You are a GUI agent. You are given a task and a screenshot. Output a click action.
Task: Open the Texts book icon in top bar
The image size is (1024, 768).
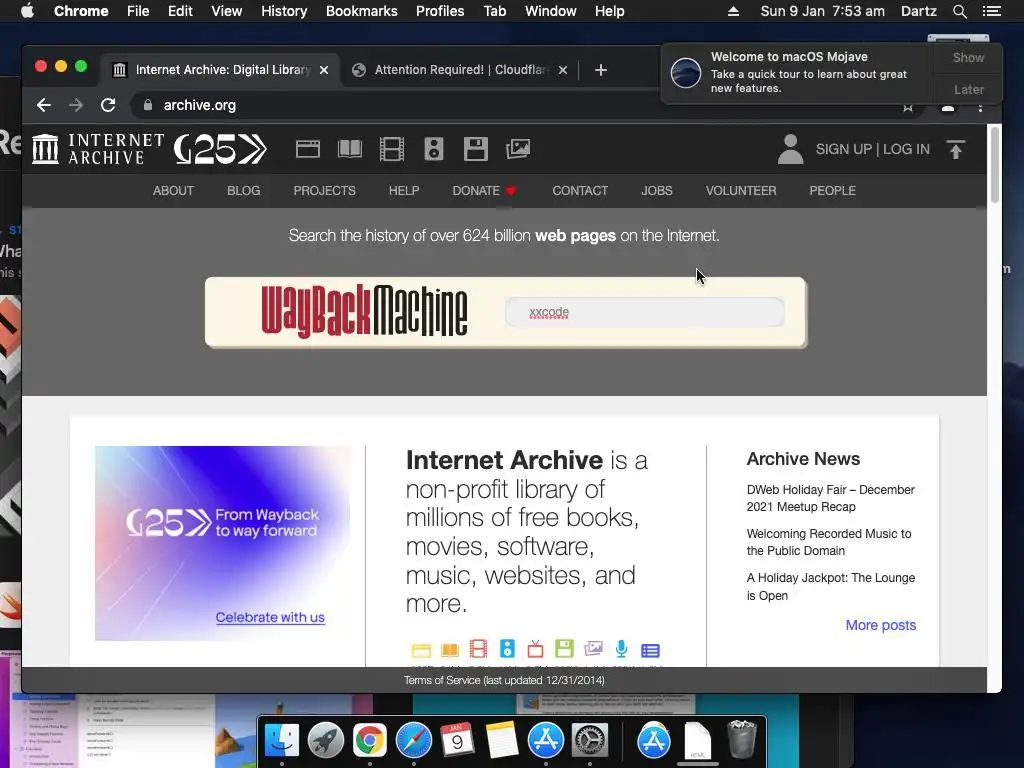350,150
